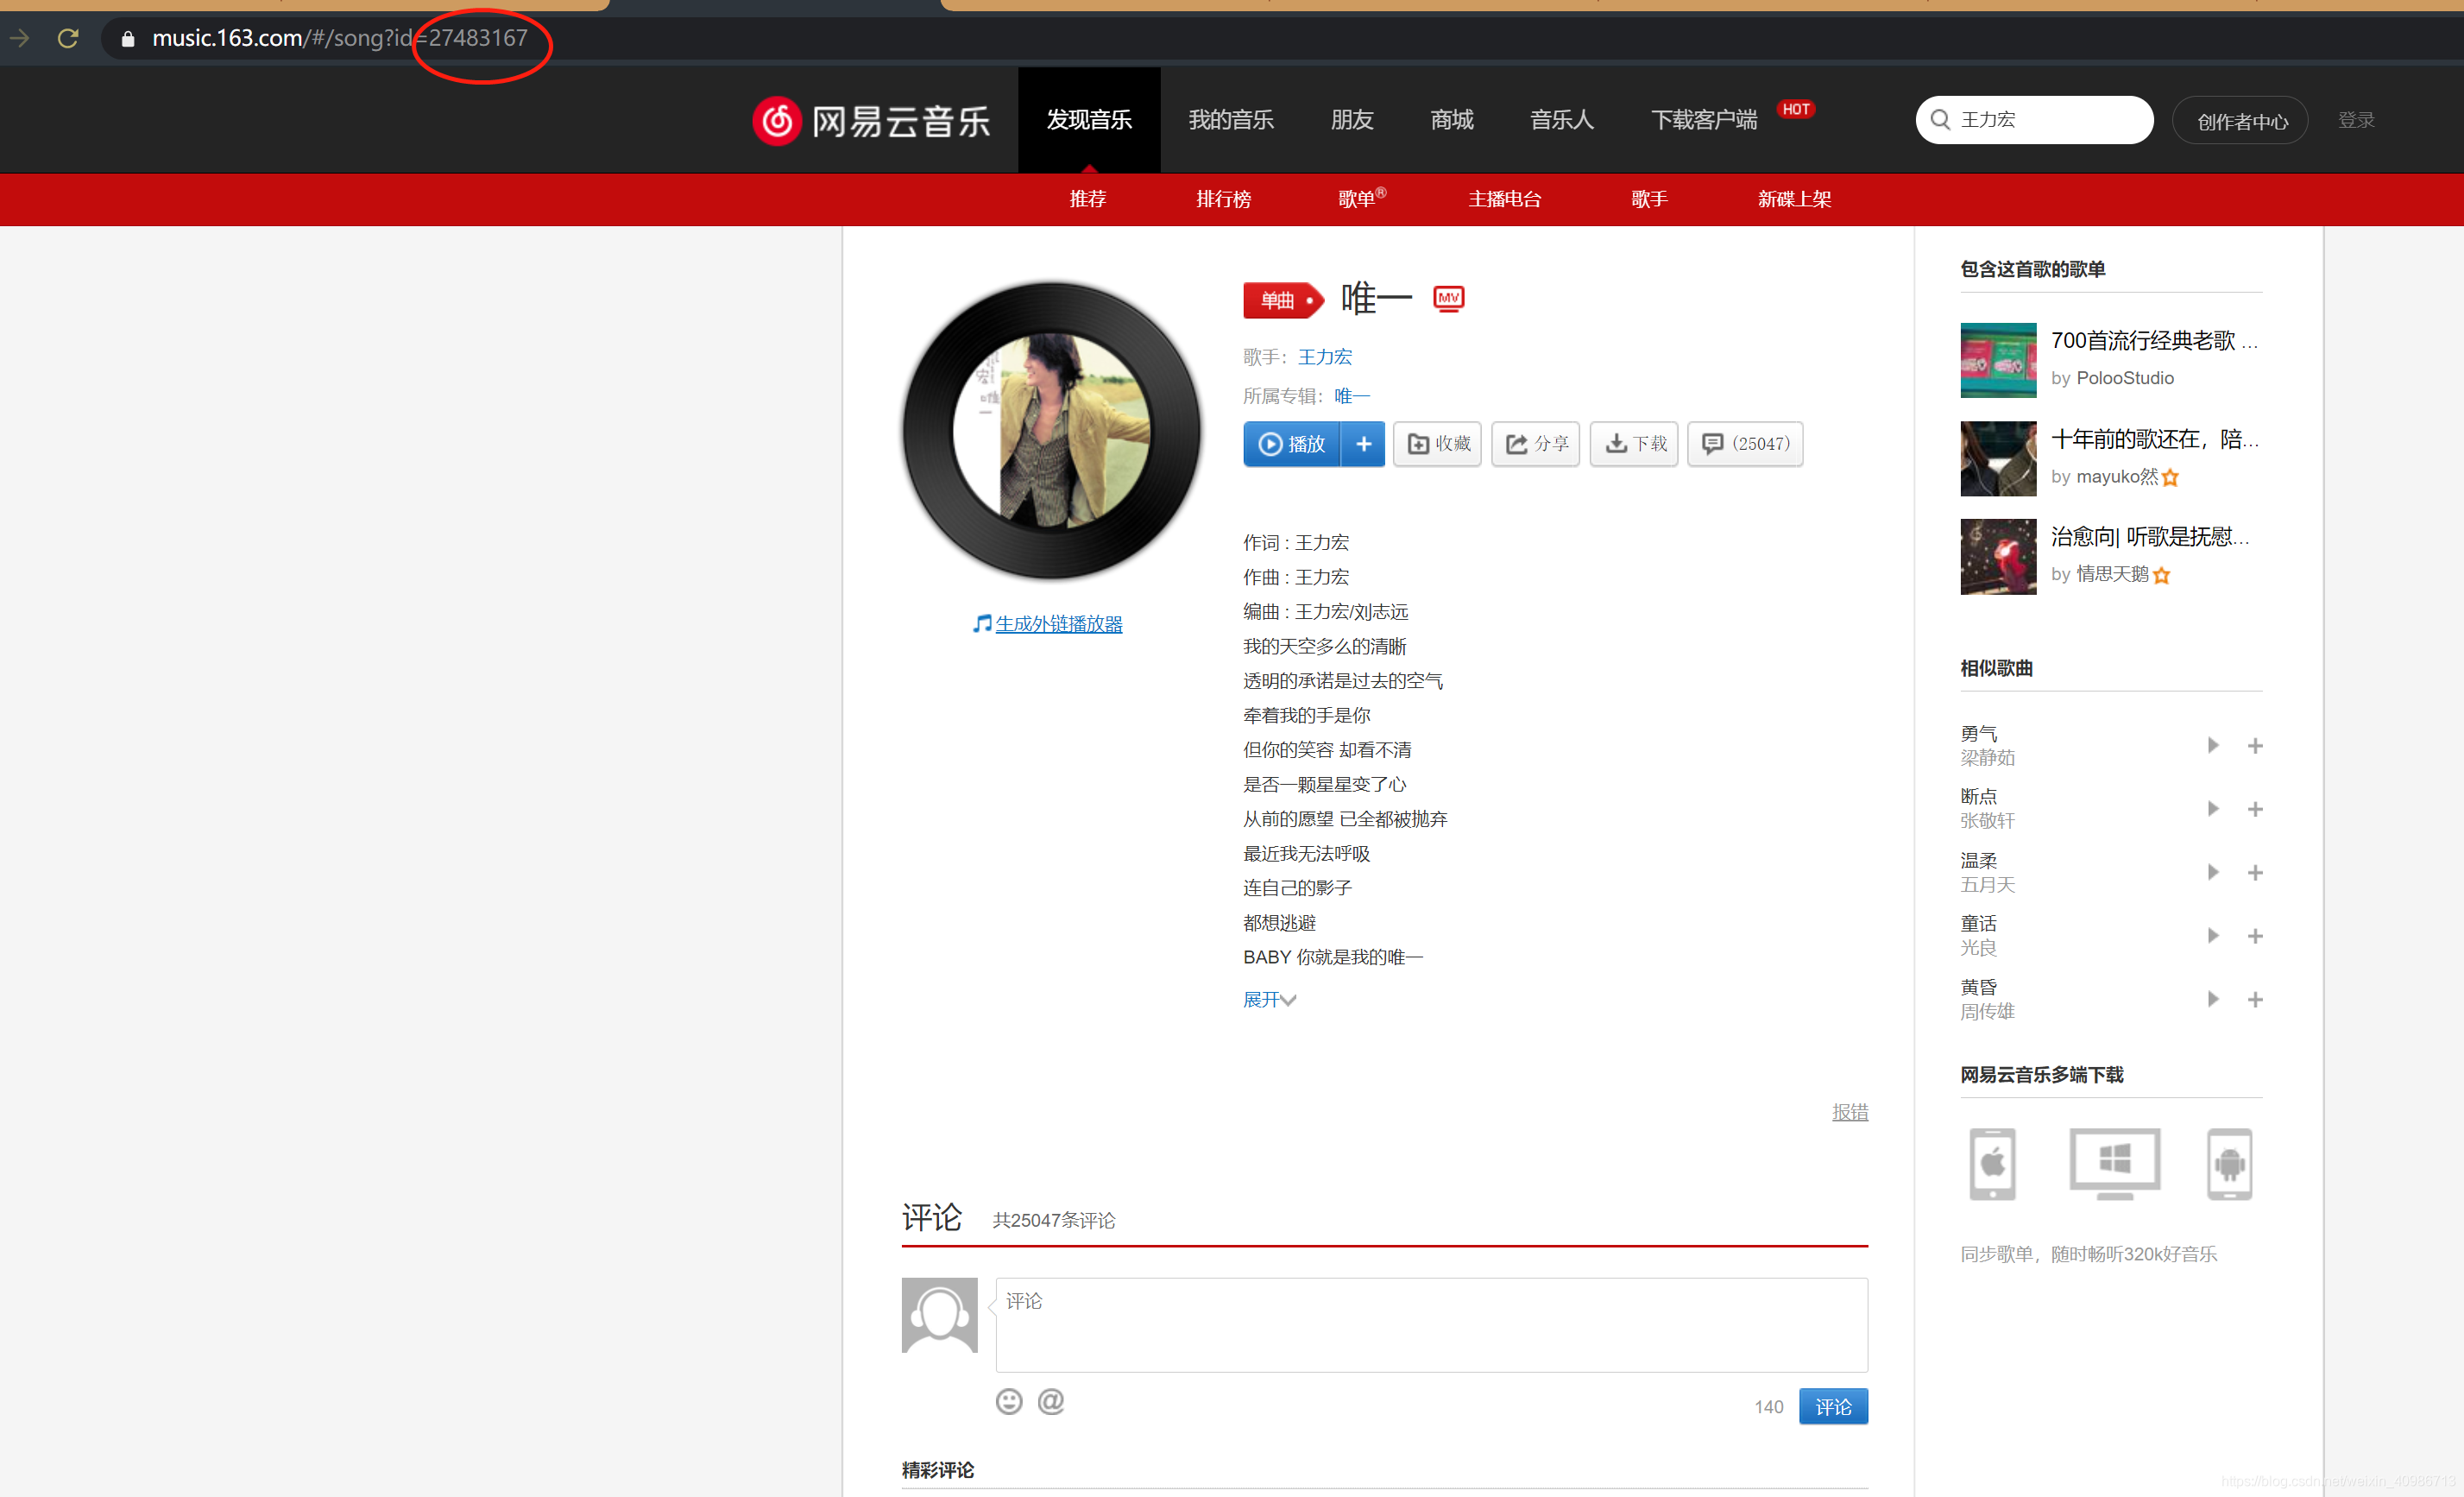Add 童话 by 光良 to playlist
This screenshot has height=1497, width=2464.
click(x=2255, y=936)
